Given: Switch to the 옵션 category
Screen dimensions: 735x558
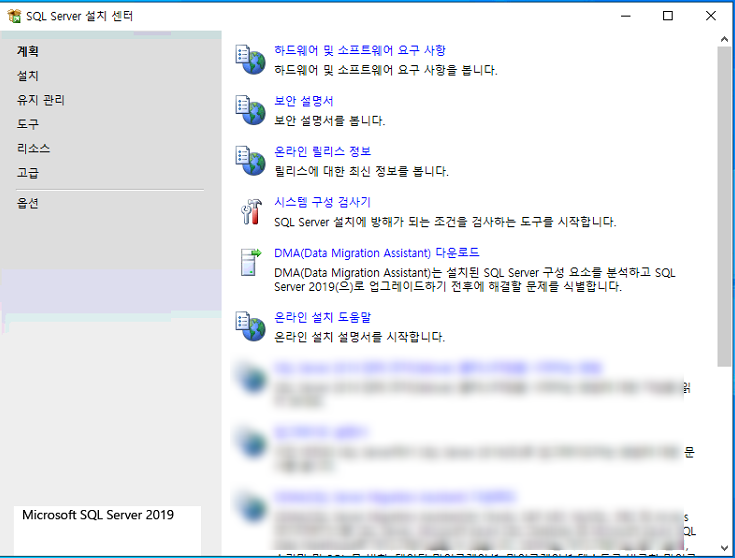Looking at the screenshot, I should 28,203.
